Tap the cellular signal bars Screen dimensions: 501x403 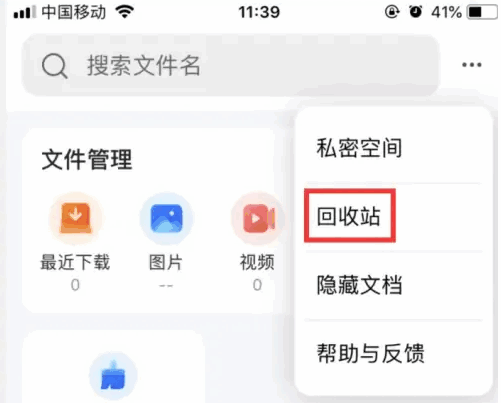[24, 12]
